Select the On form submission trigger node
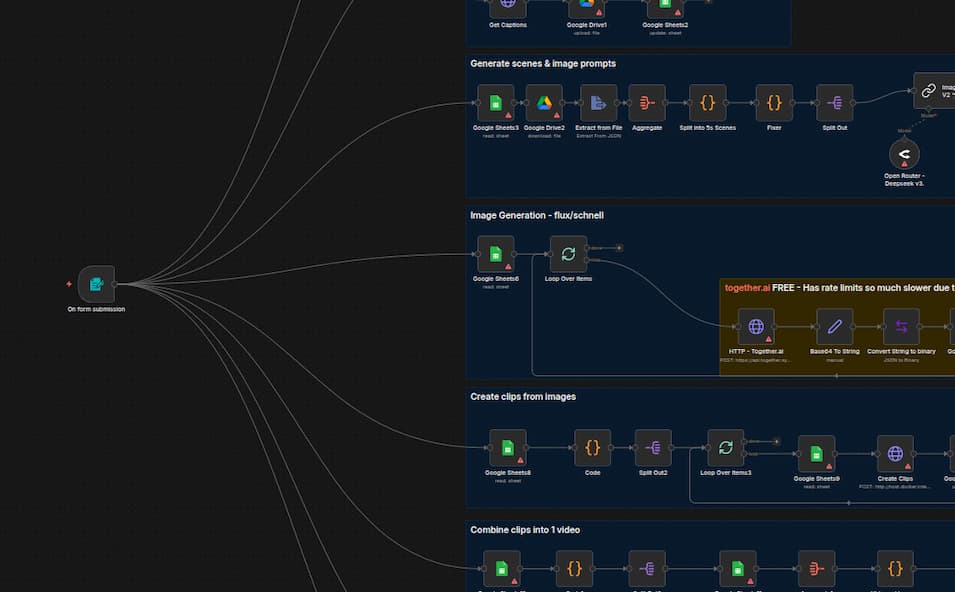 (x=96, y=284)
